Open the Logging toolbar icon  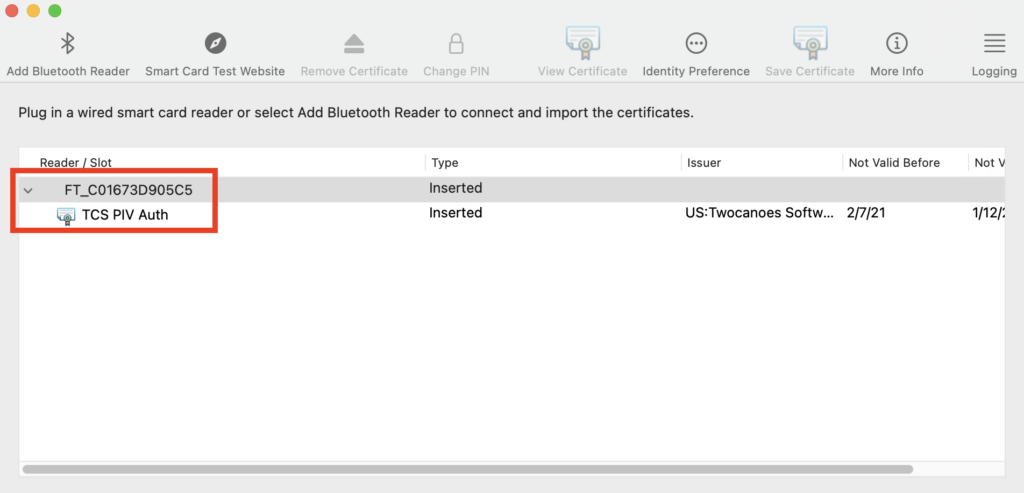click(x=995, y=44)
